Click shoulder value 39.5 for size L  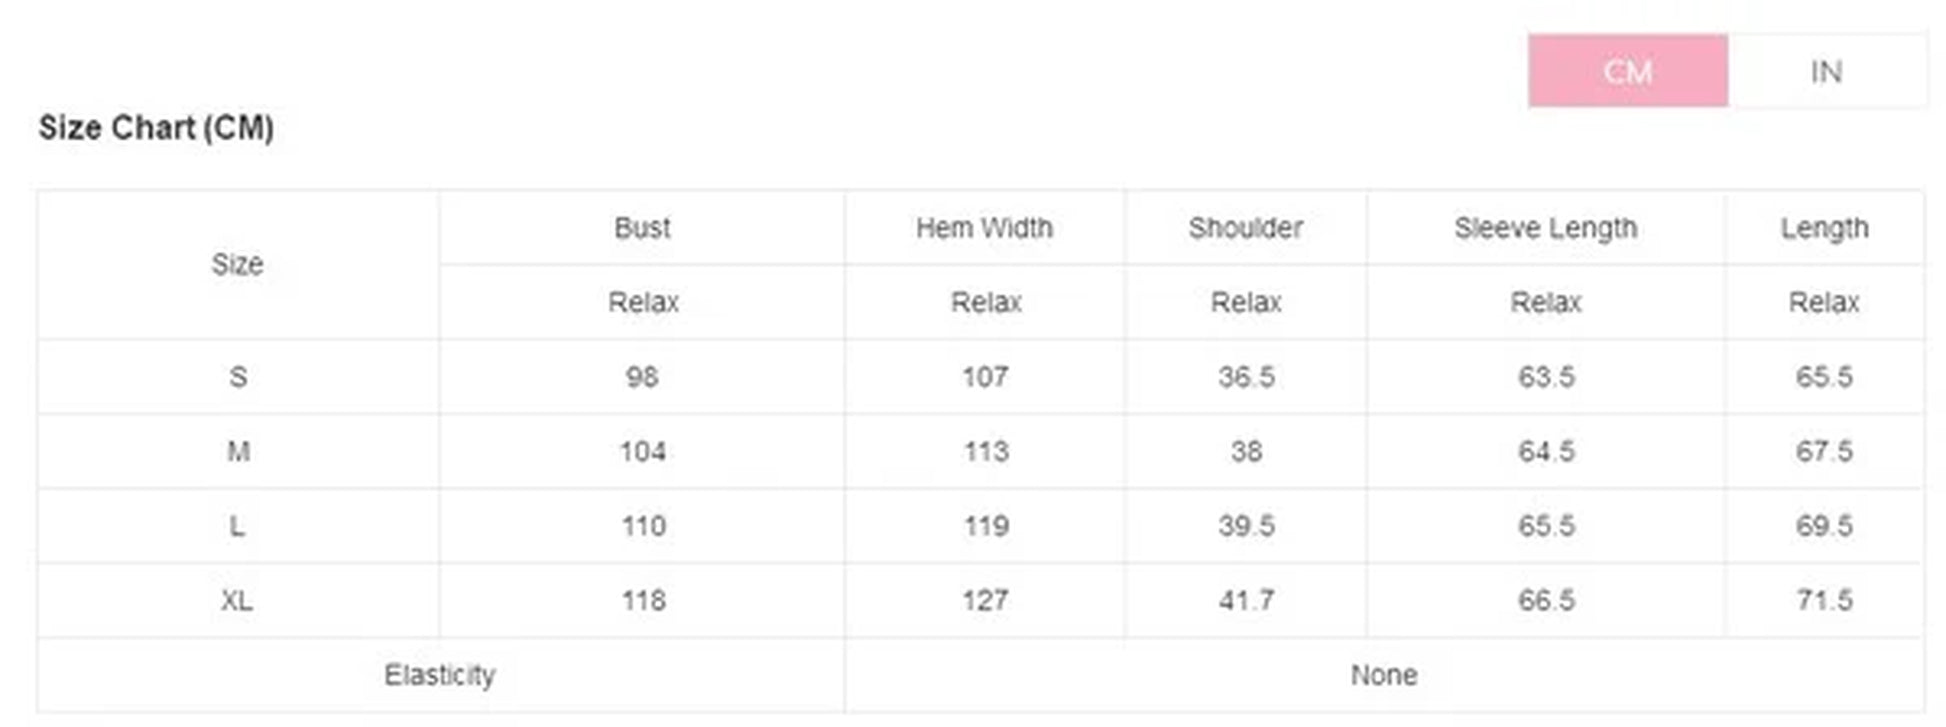pyautogui.click(x=1246, y=526)
